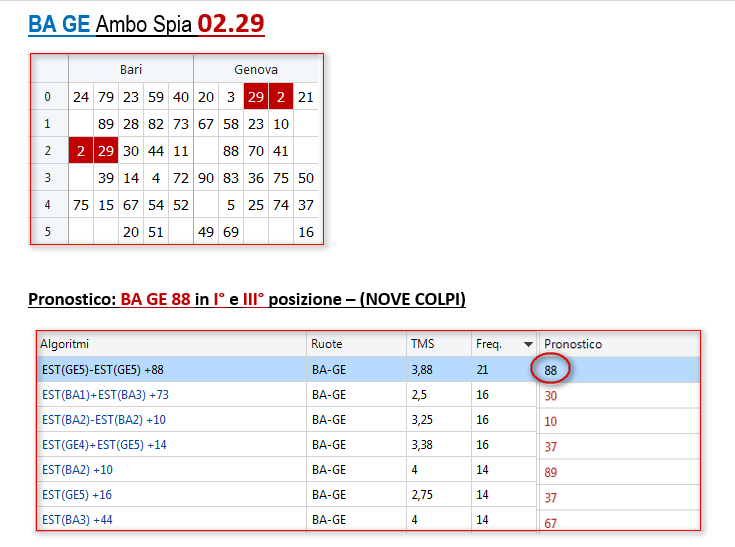Click cell 90 in the Genova row 3
Viewport: 735px width, 547px height.
point(206,178)
